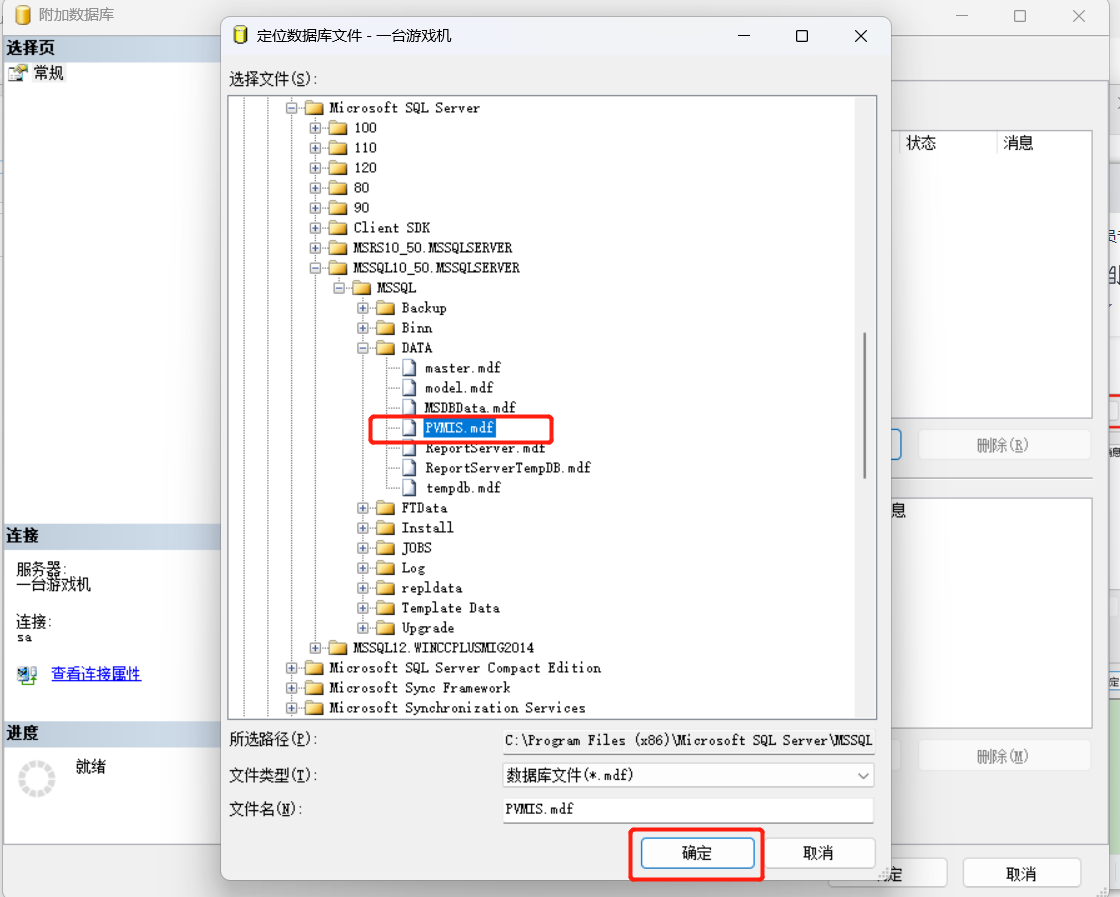Click the 文件名 input field
The width and height of the screenshot is (1120, 897).
(x=687, y=809)
